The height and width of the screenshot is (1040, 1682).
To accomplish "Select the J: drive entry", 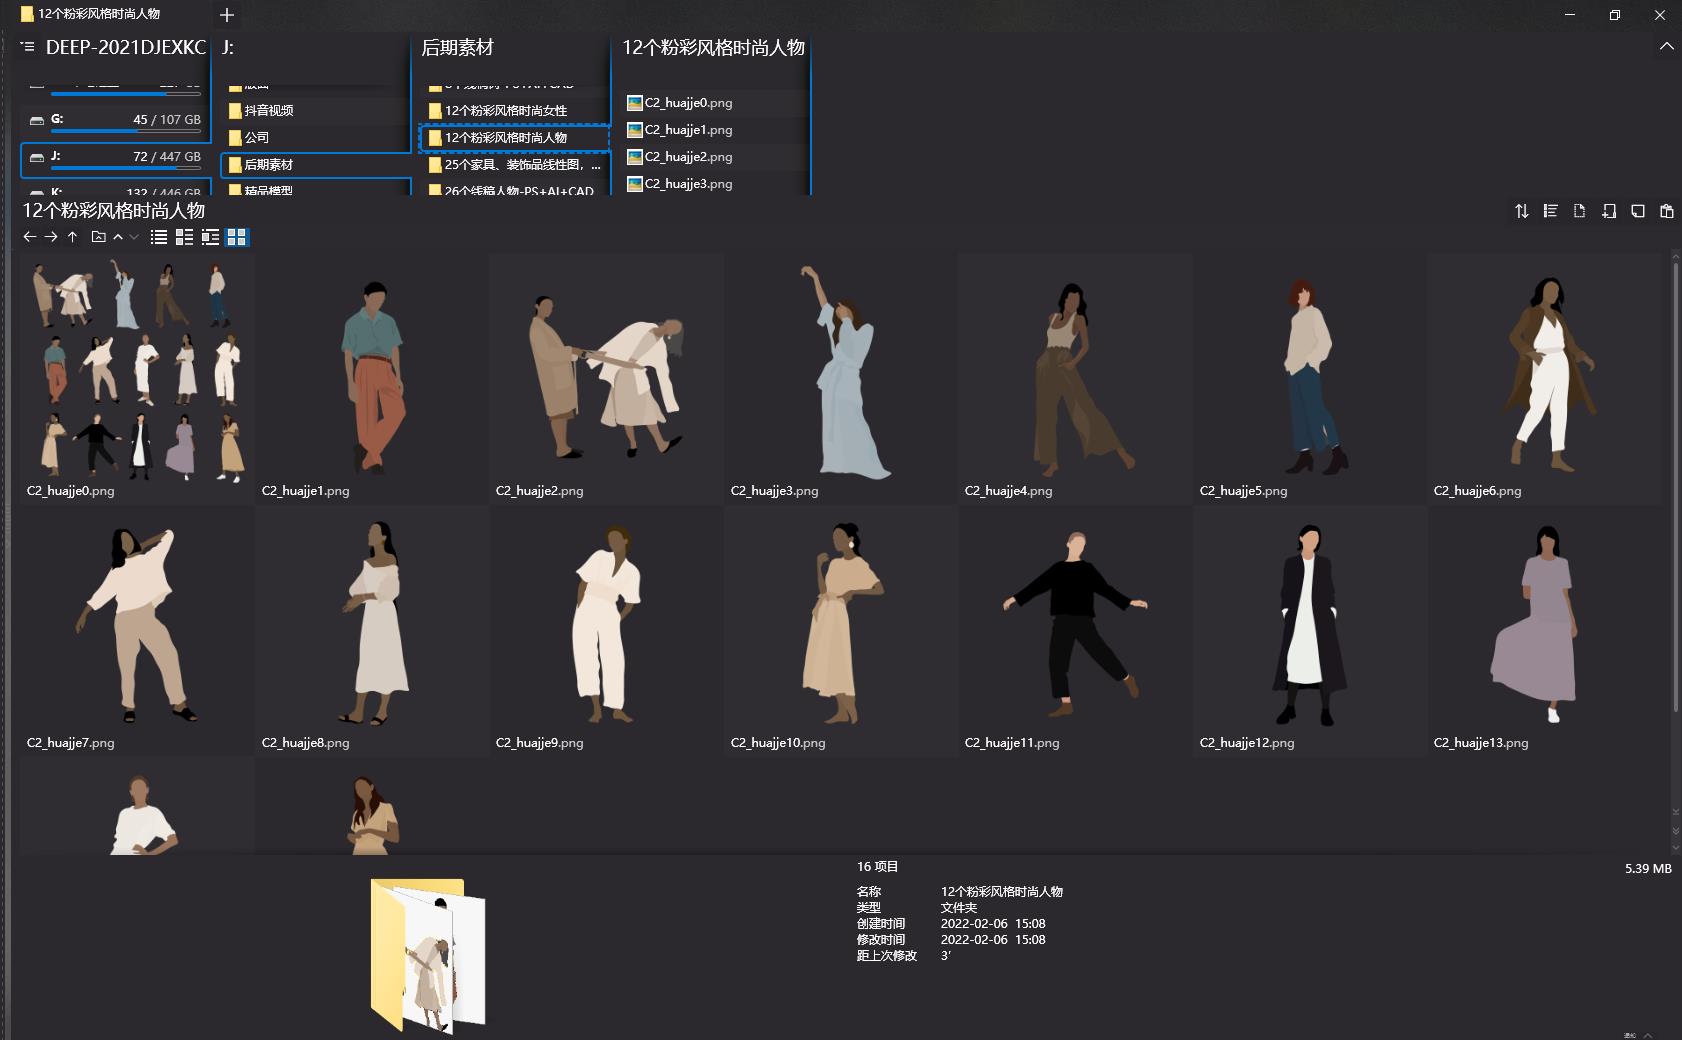I will coord(115,157).
